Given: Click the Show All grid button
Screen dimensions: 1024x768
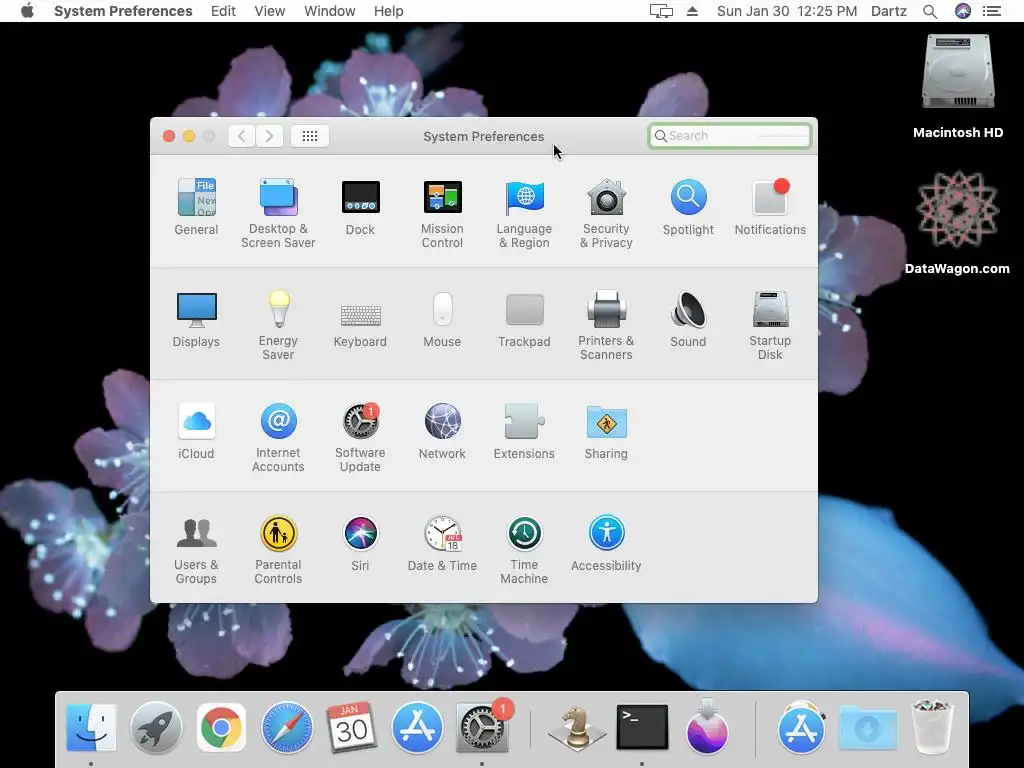Looking at the screenshot, I should point(310,136).
